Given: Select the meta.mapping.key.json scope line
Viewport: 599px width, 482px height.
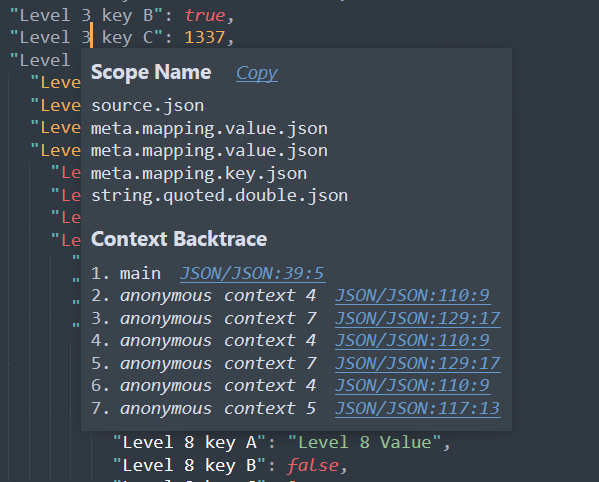Looking at the screenshot, I should tap(199, 174).
